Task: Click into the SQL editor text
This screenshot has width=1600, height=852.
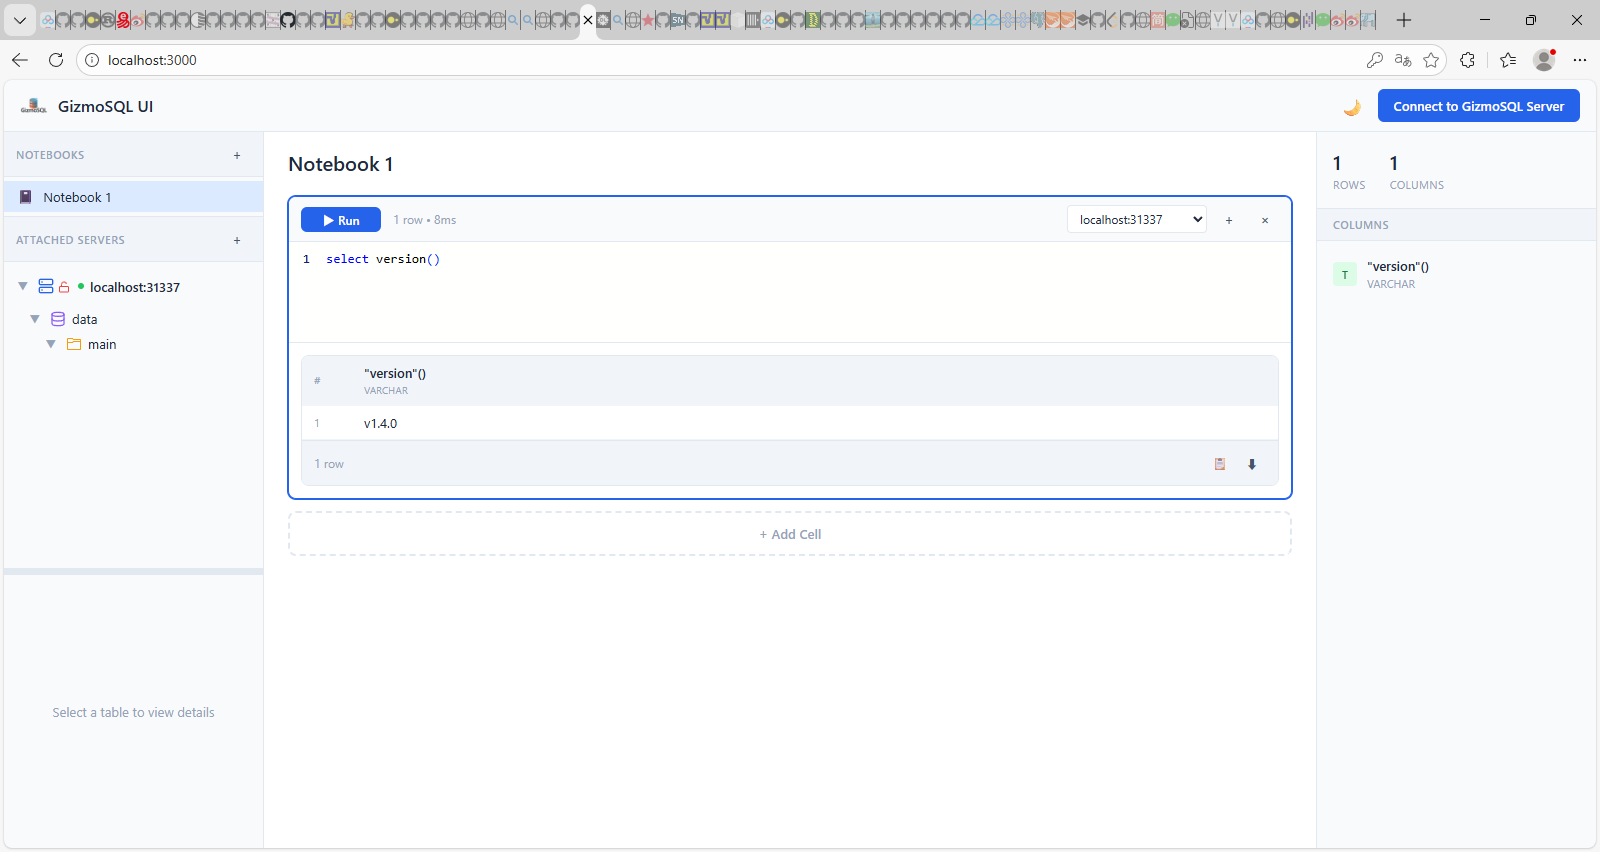Action: point(383,259)
